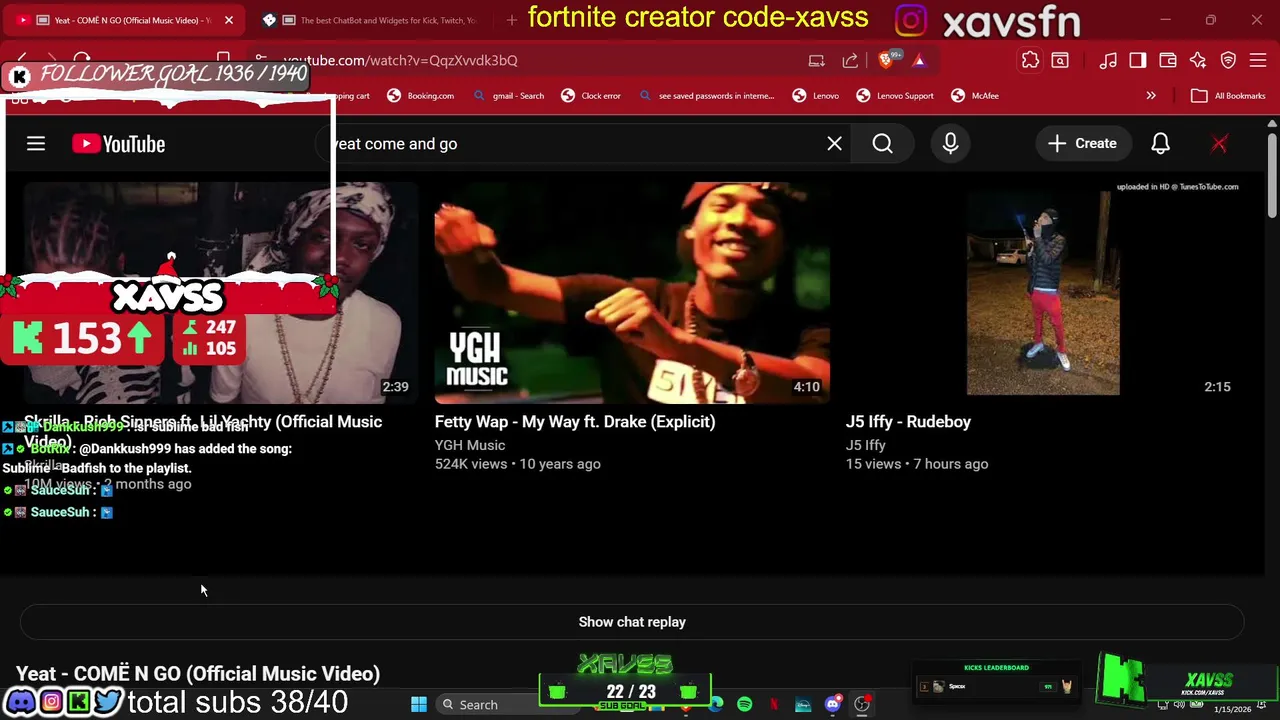Open title Fetty Wap - My Way ft. Drake
1280x720 pixels.
pos(575,422)
